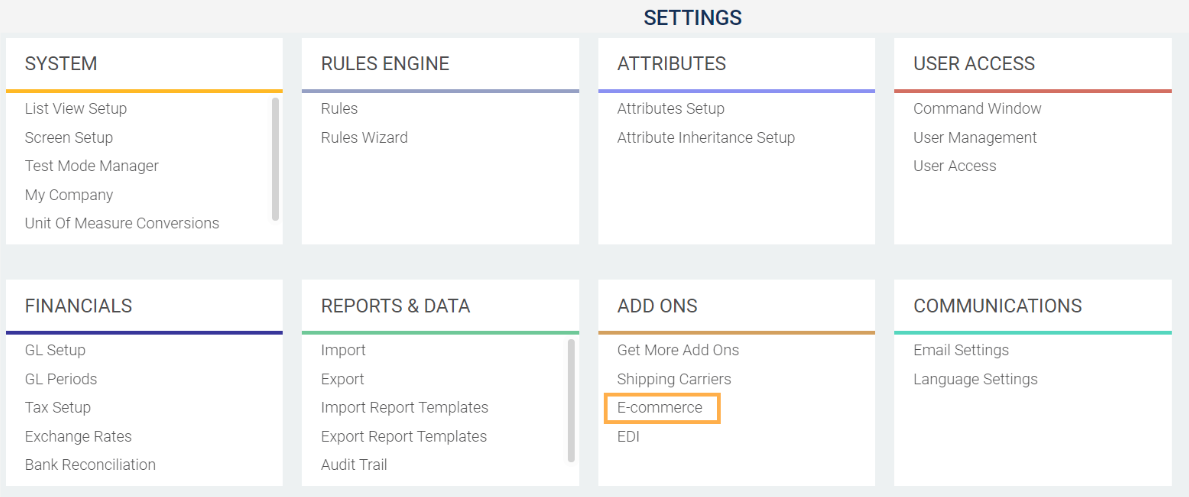Open List View Setup
The height and width of the screenshot is (497, 1189).
coord(76,108)
